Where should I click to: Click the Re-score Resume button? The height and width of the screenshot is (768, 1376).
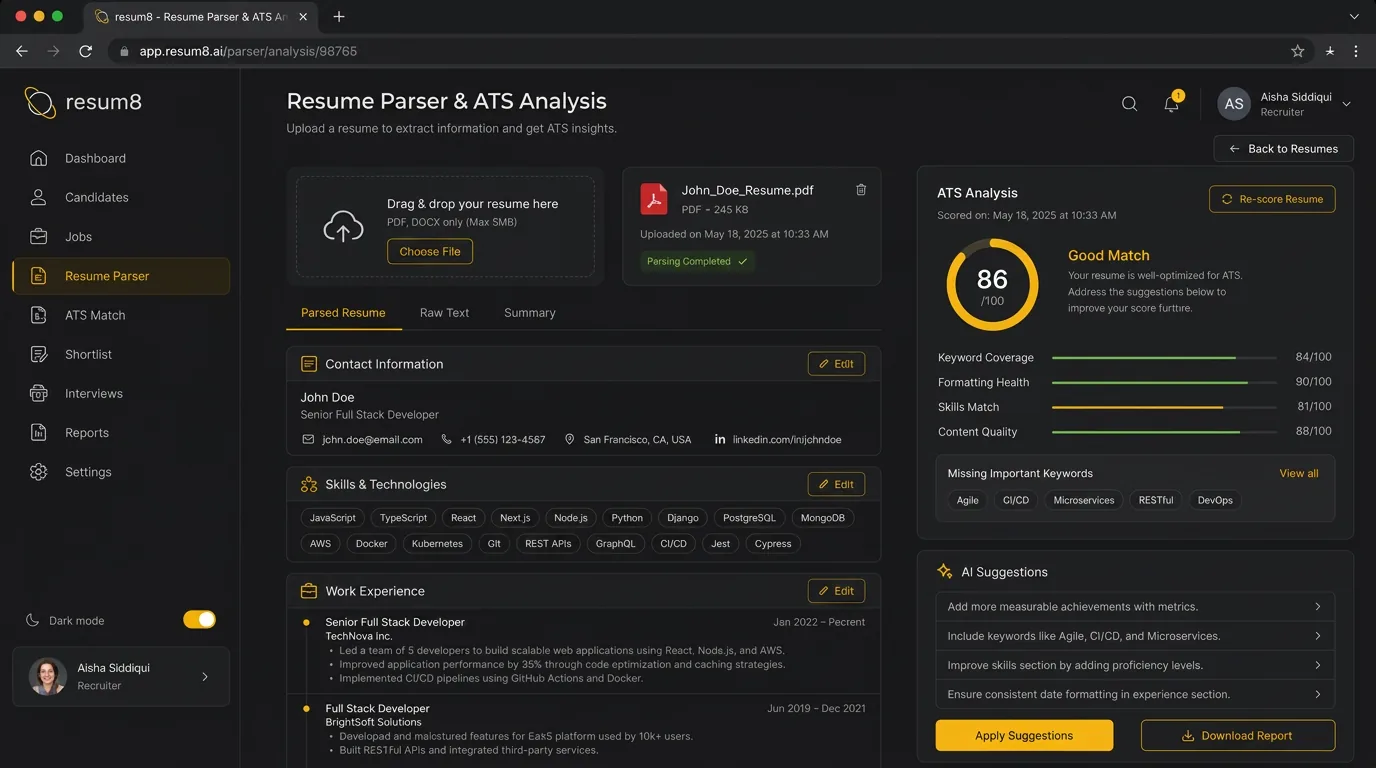[x=1272, y=199]
